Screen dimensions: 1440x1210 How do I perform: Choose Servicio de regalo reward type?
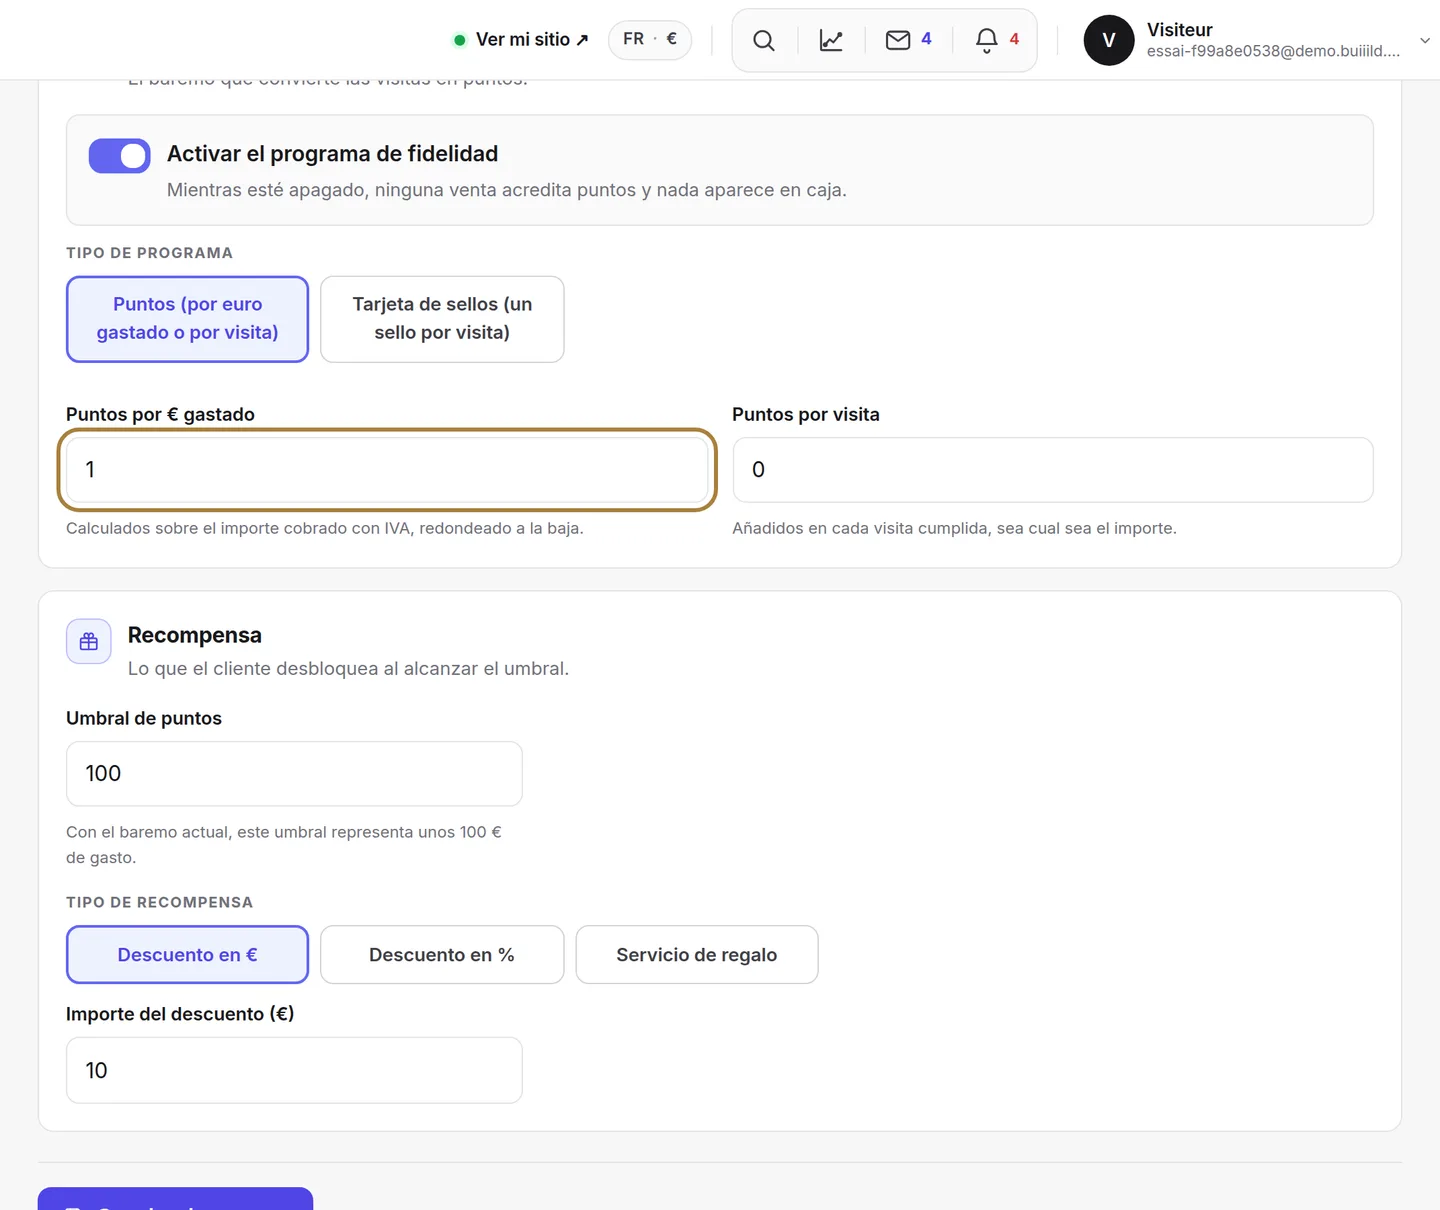coord(697,955)
